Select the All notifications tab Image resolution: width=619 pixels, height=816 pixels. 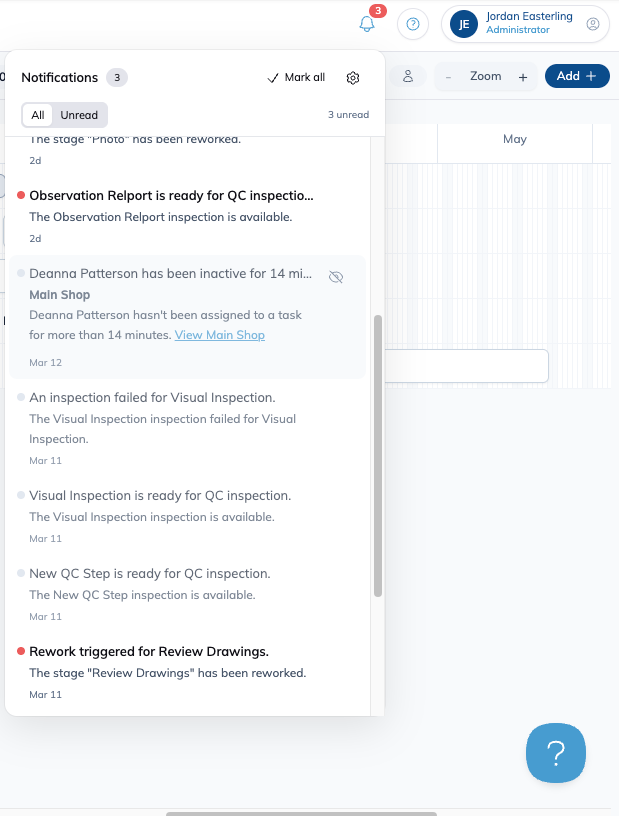tap(37, 115)
